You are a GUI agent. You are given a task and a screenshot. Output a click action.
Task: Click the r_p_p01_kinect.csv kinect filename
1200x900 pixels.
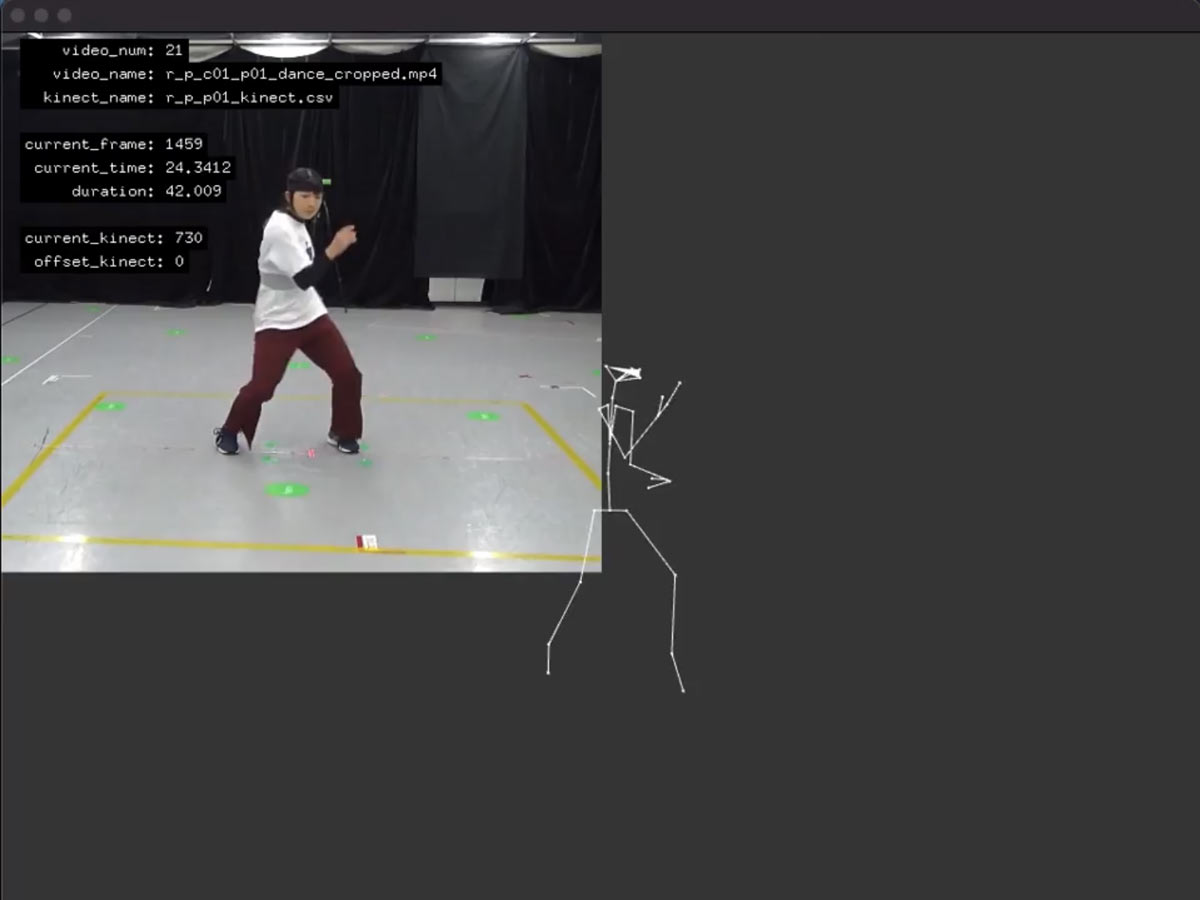click(249, 98)
